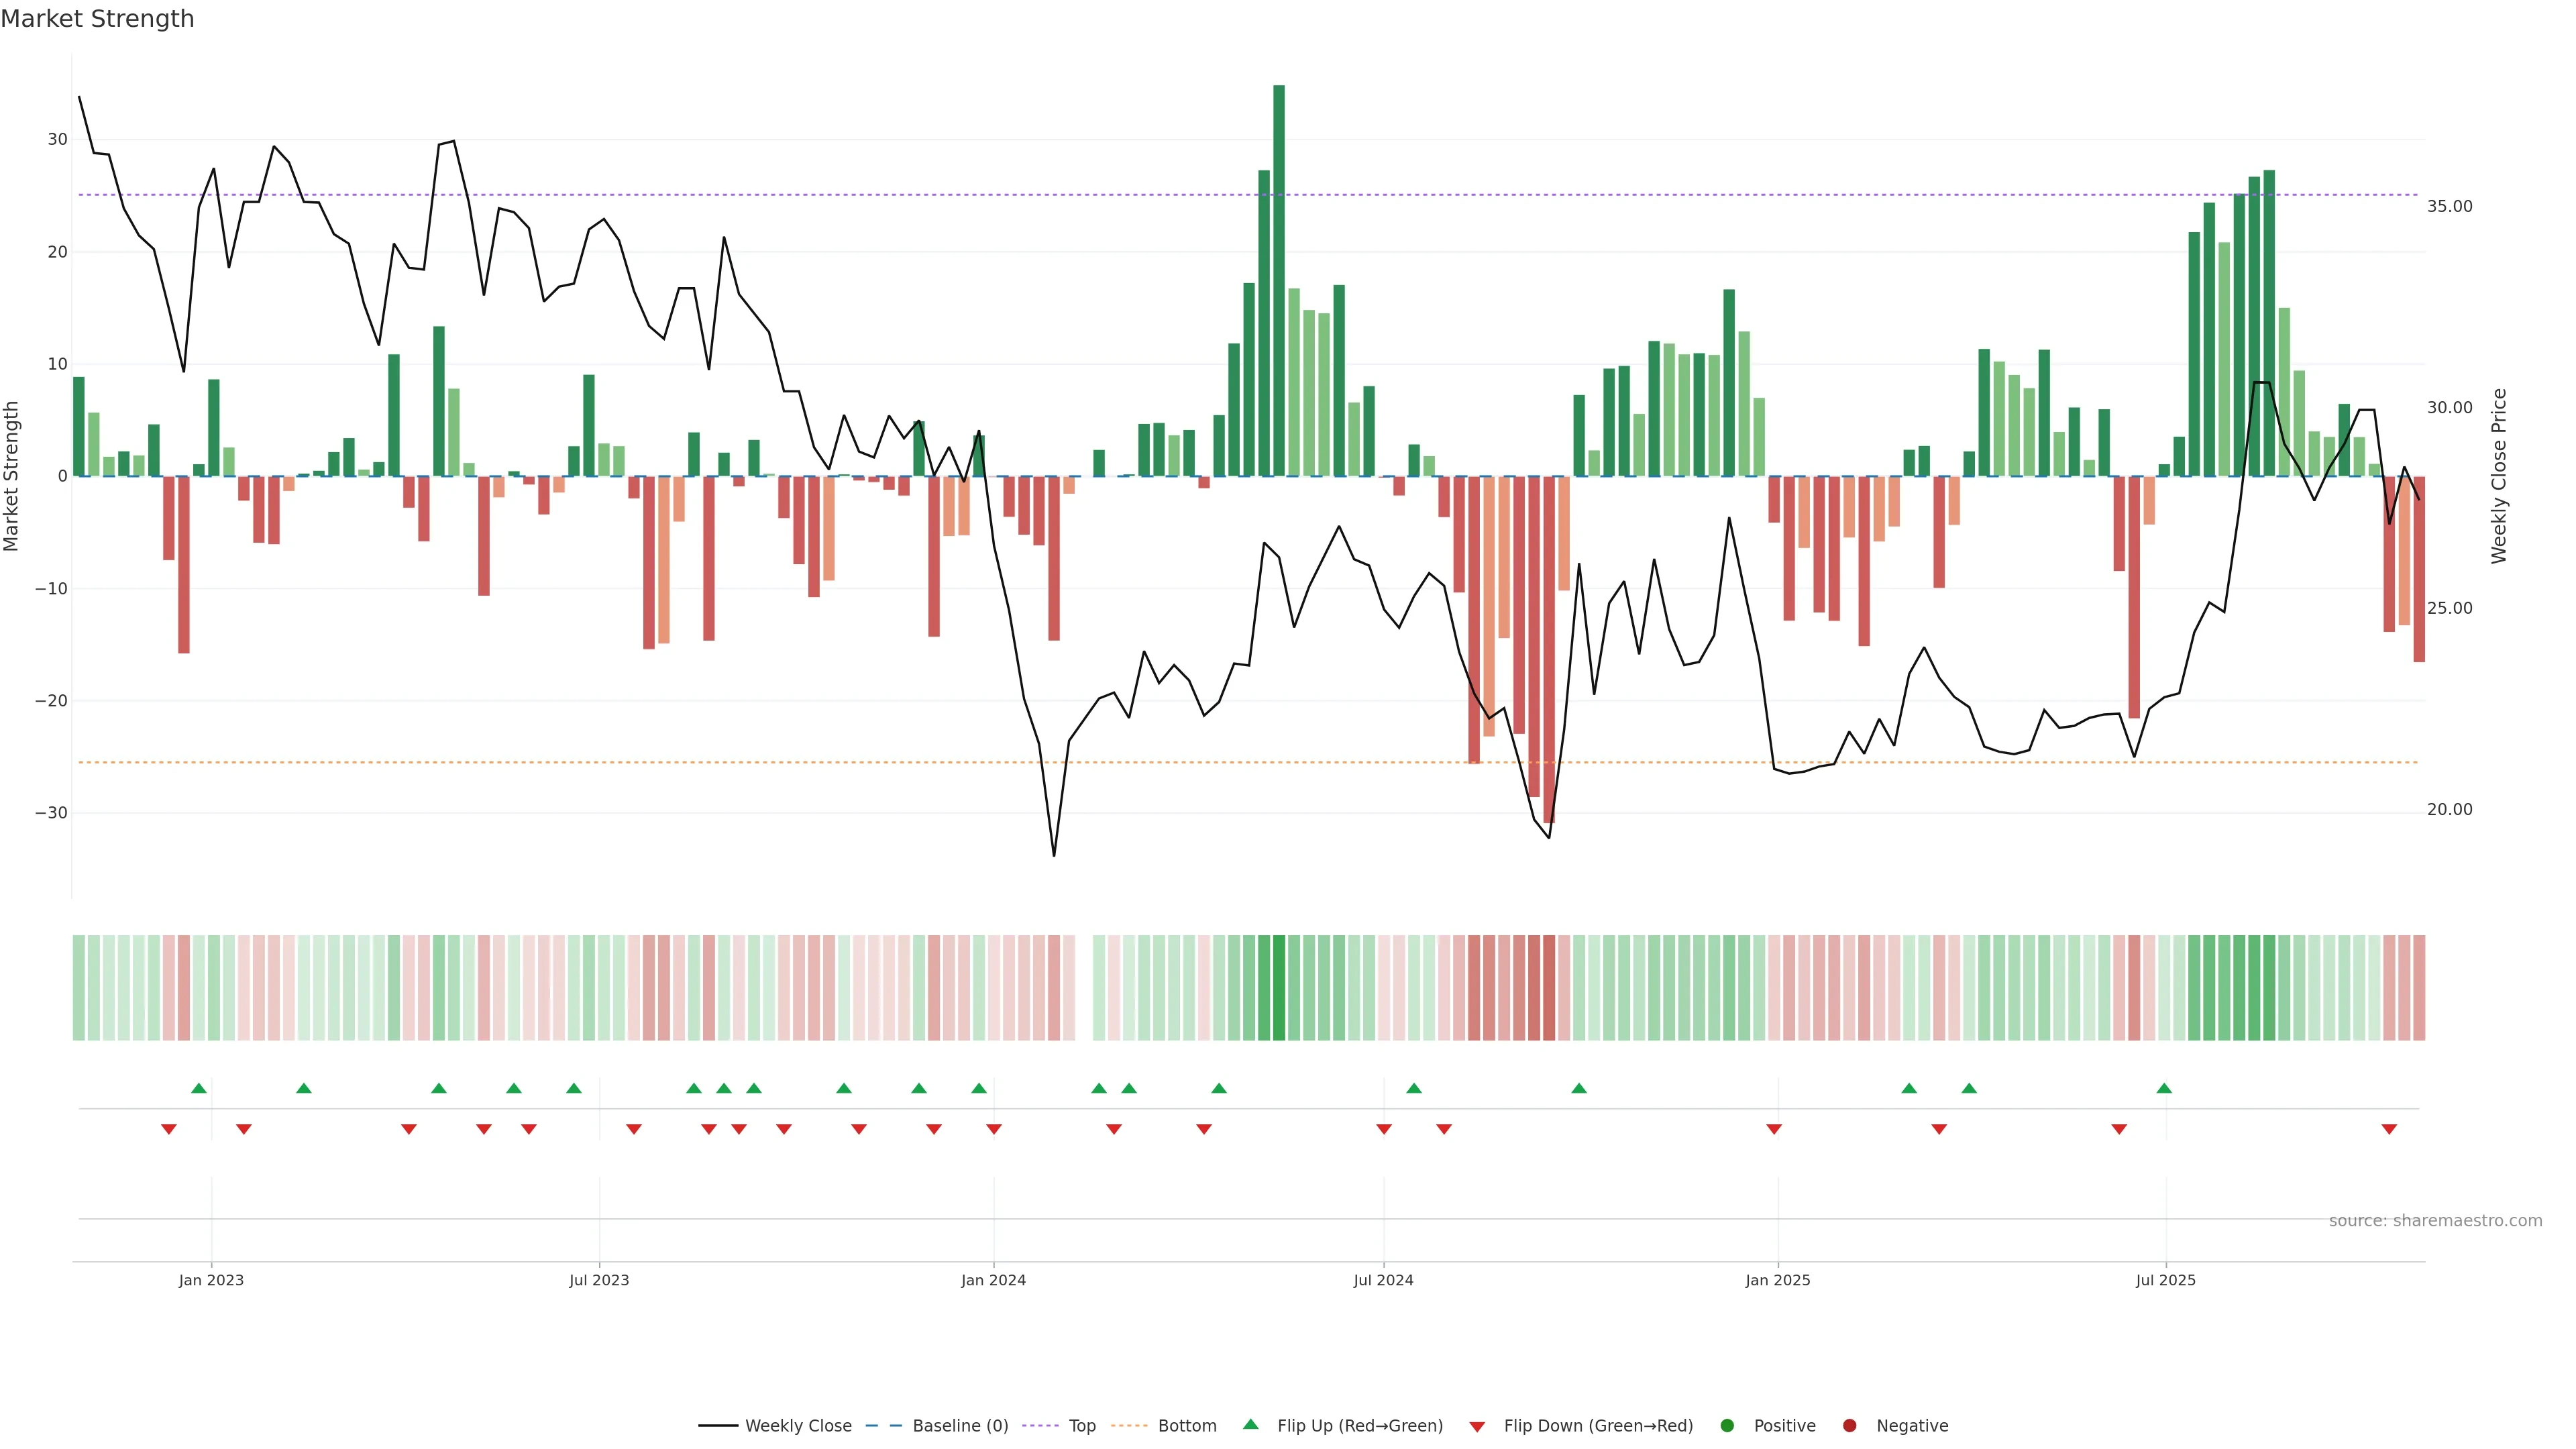Click the Negative red circle legend icon

(1849, 1426)
